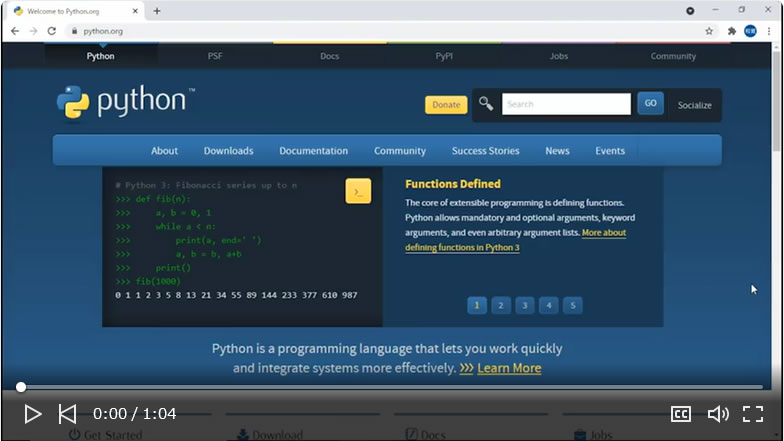The height and width of the screenshot is (441, 784).
Task: Click the Search input field
Action: click(x=566, y=104)
